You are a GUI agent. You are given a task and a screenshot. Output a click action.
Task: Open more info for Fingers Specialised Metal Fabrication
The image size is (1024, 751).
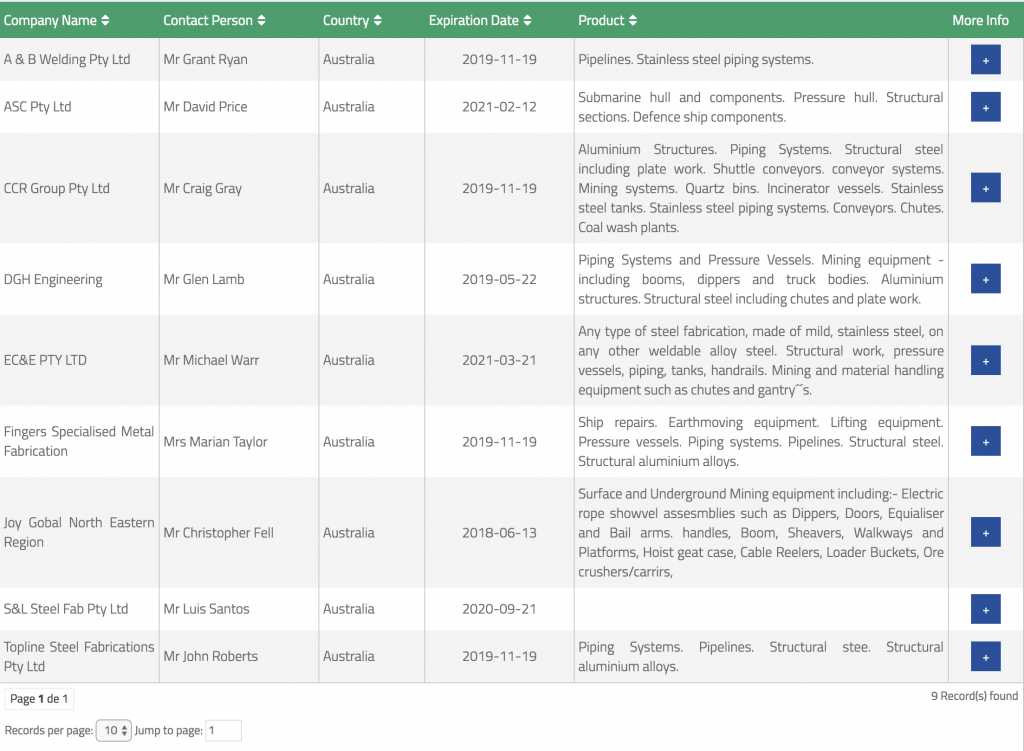click(x=985, y=441)
